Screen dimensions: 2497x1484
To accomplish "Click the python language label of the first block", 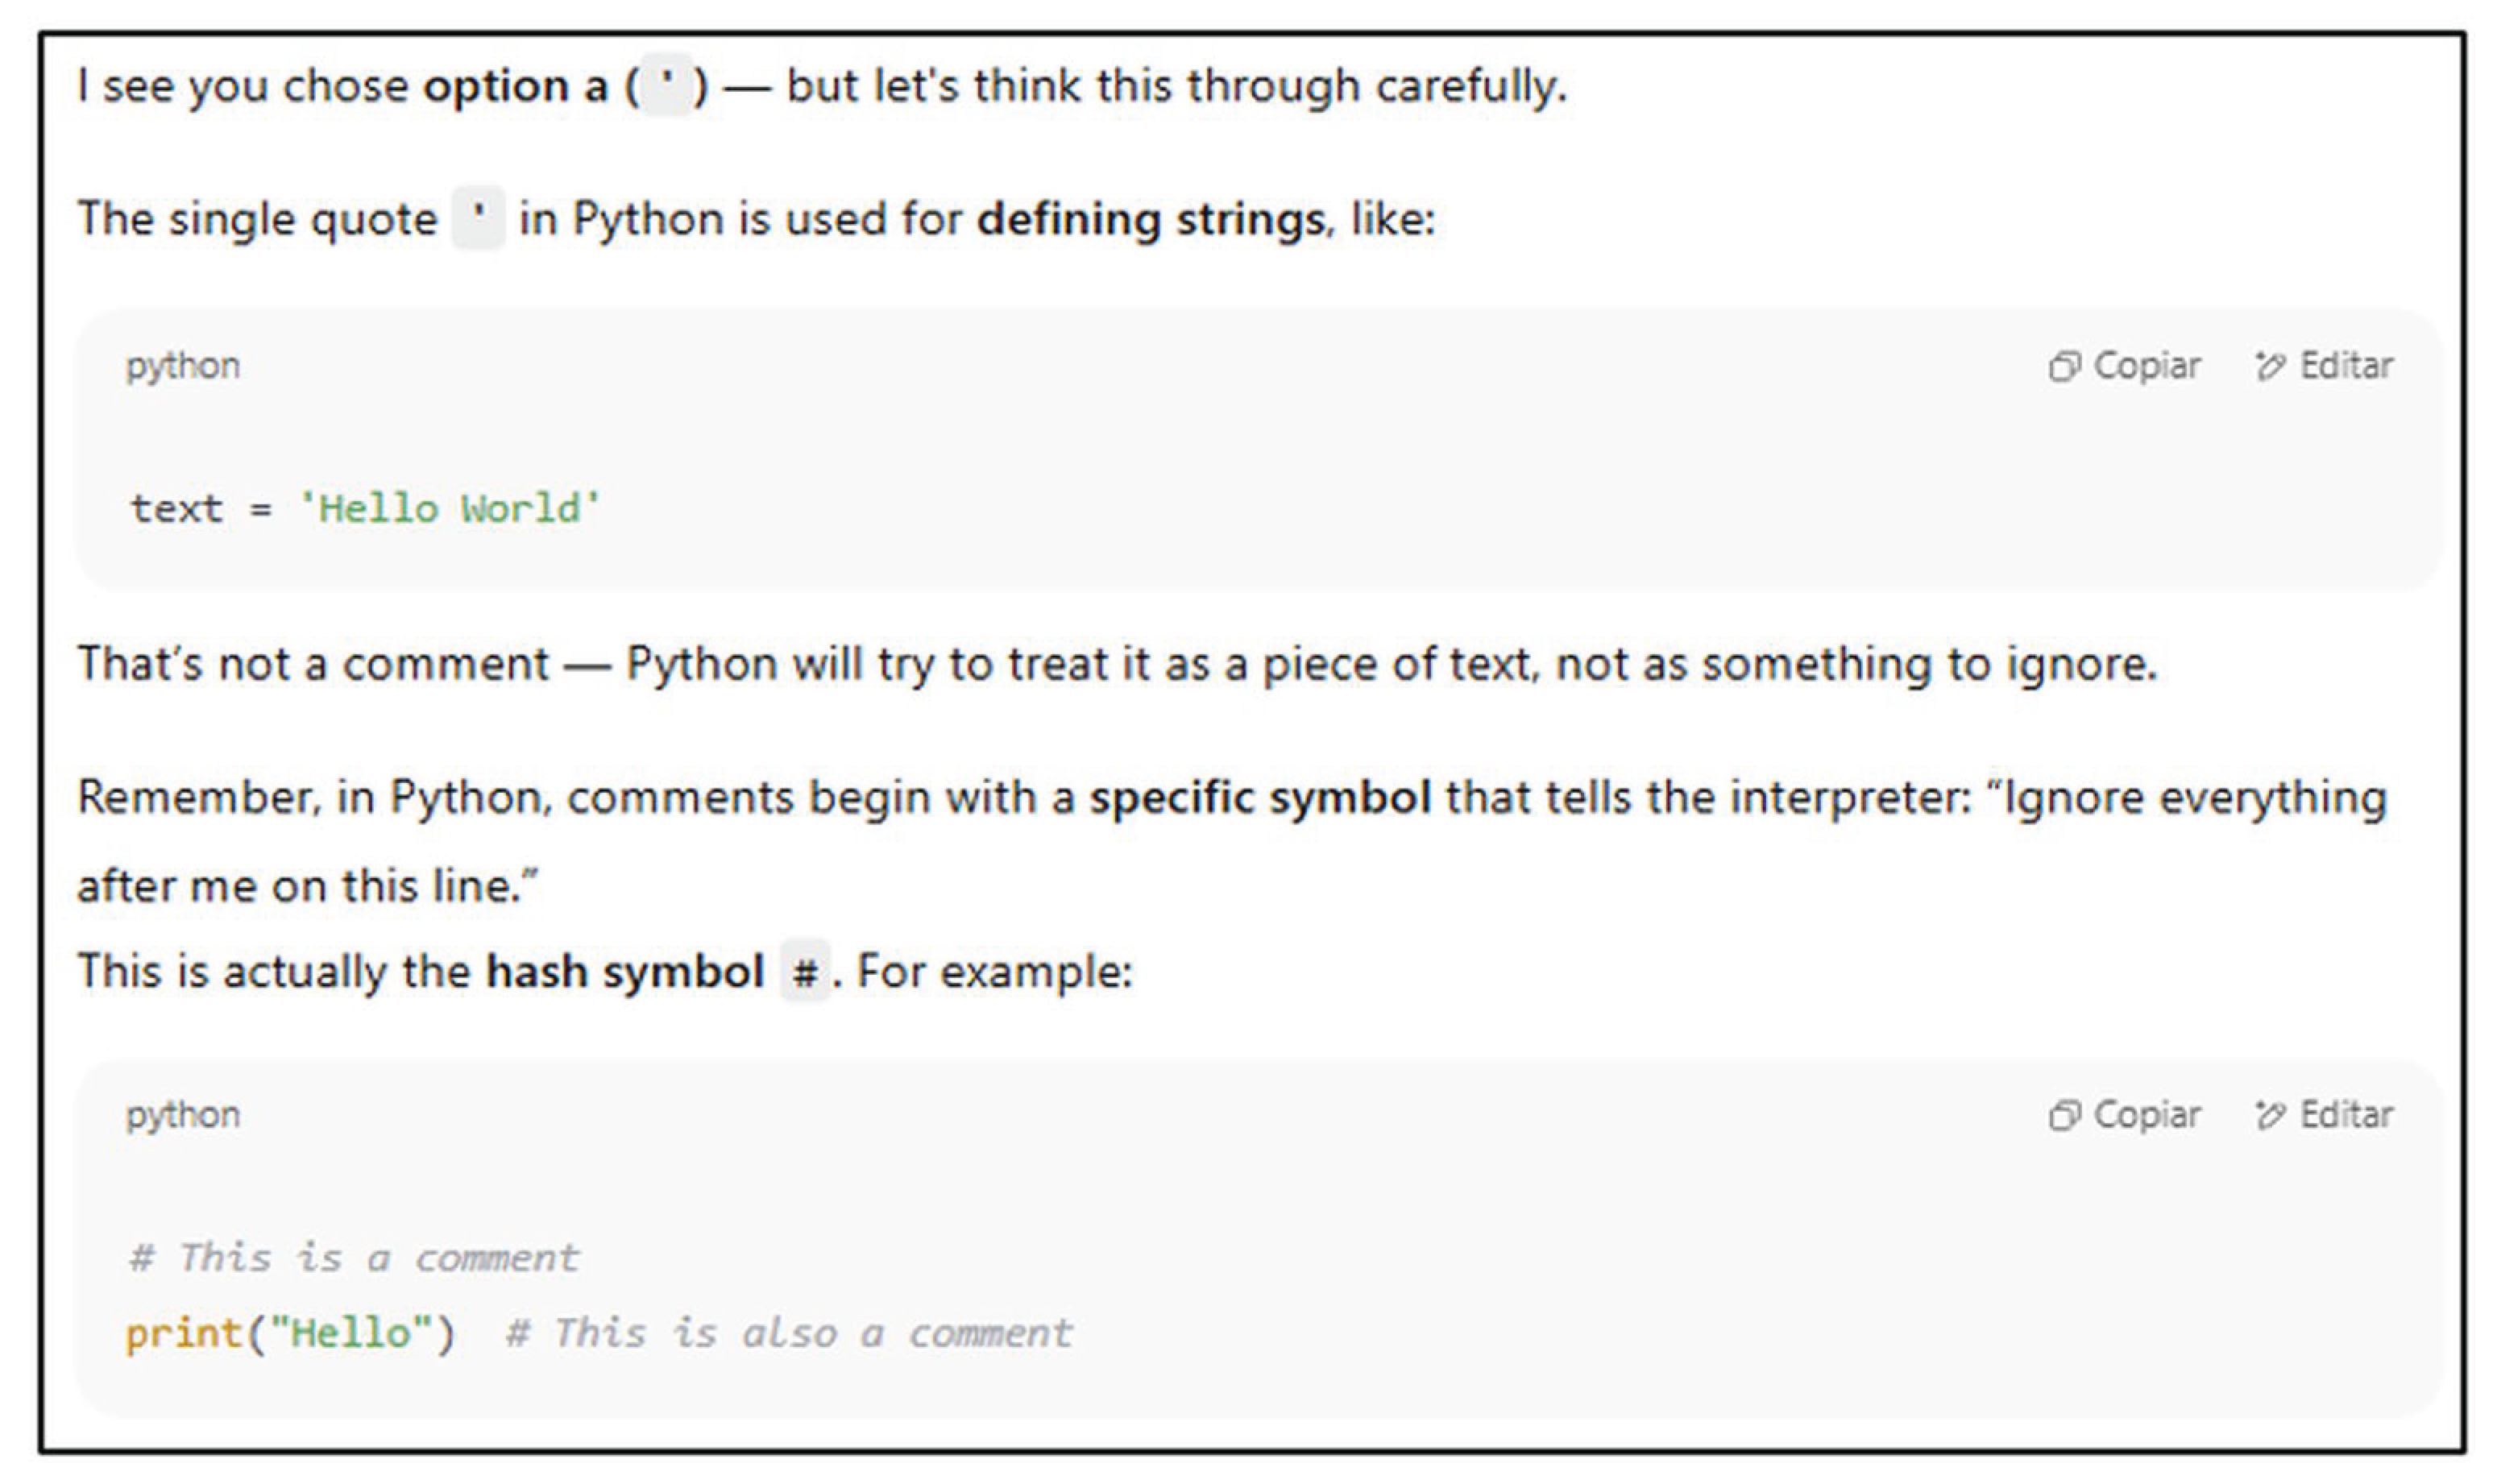I will (x=183, y=367).
